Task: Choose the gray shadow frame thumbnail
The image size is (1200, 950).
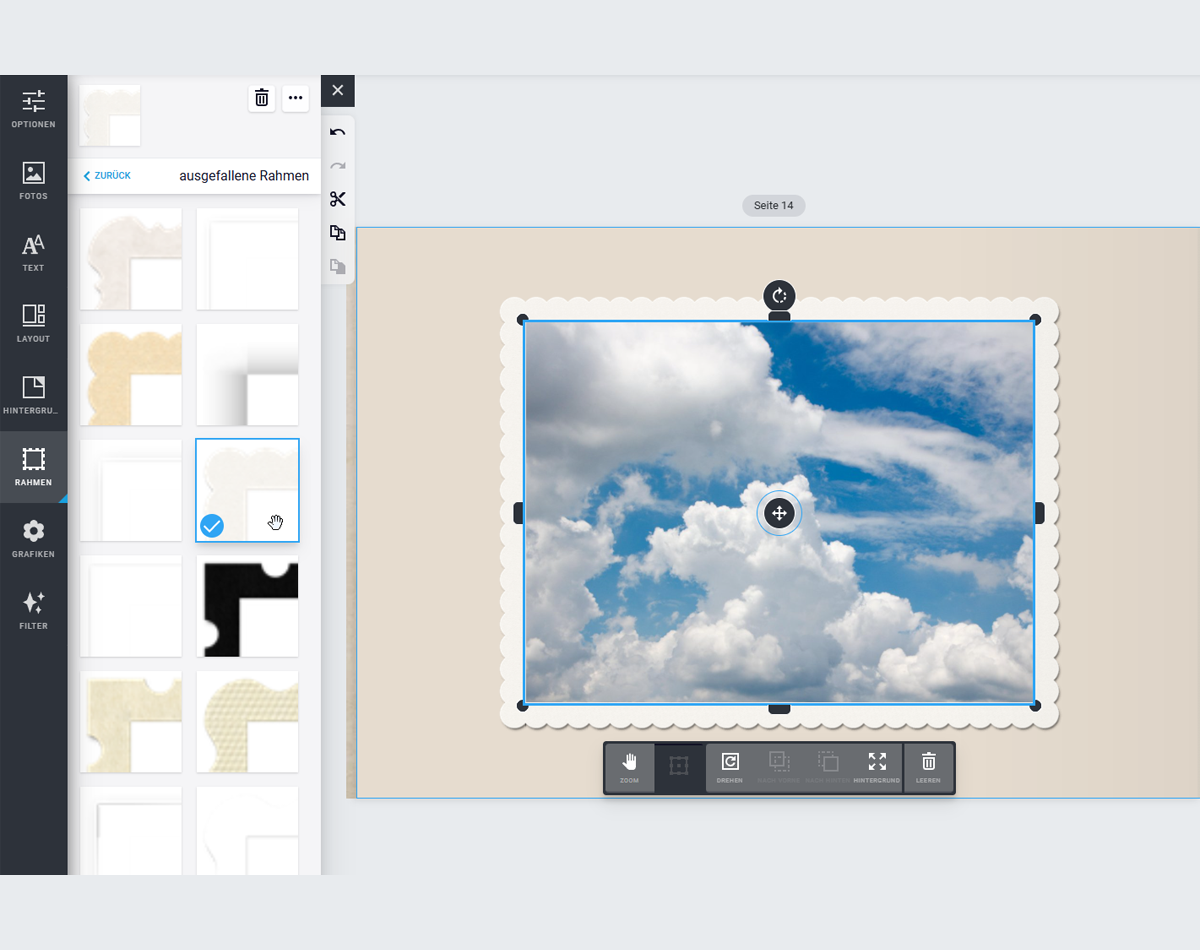Action: 247,375
